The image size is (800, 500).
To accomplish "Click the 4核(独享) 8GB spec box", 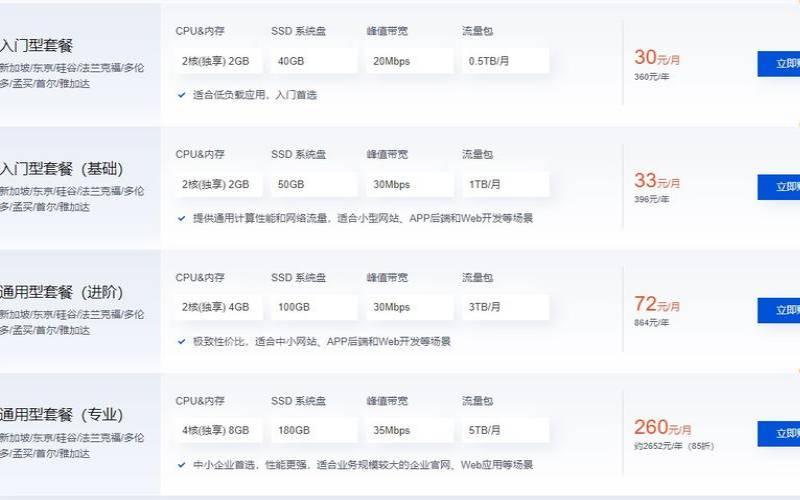I will pos(219,431).
